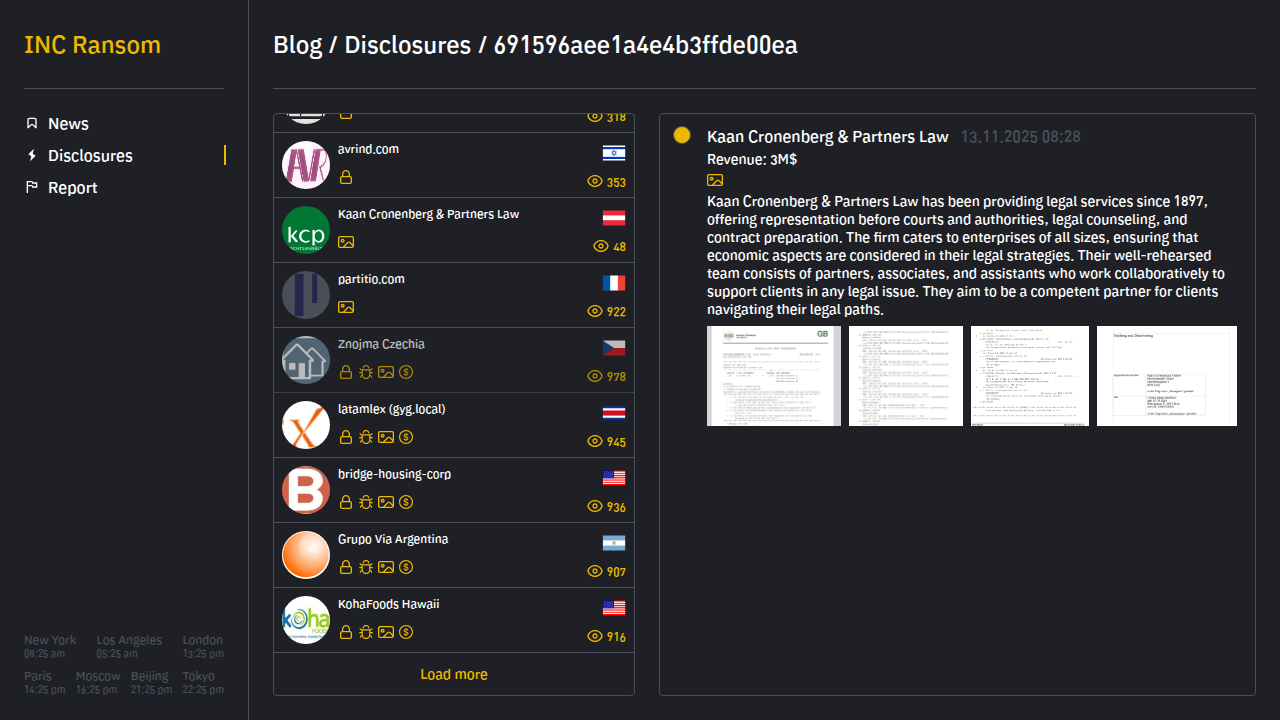1280x720 pixels.
Task: Click the image icon under bridge-housing-corp
Action: 386,502
